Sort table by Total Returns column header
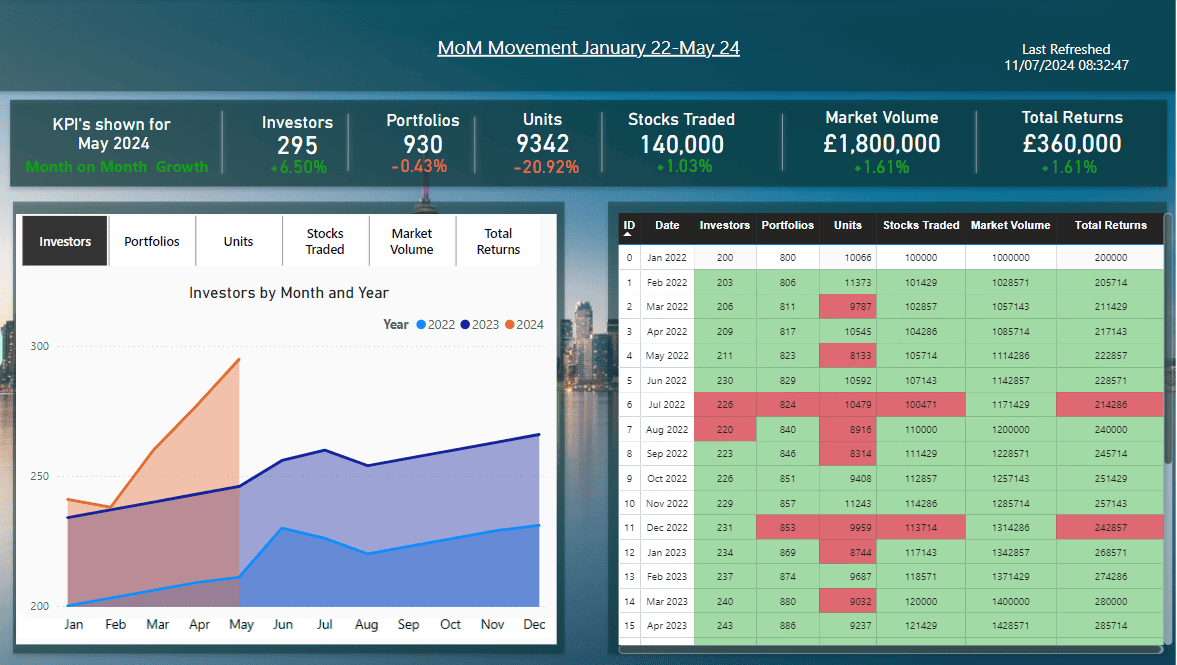The image size is (1177, 665). click(x=1110, y=226)
